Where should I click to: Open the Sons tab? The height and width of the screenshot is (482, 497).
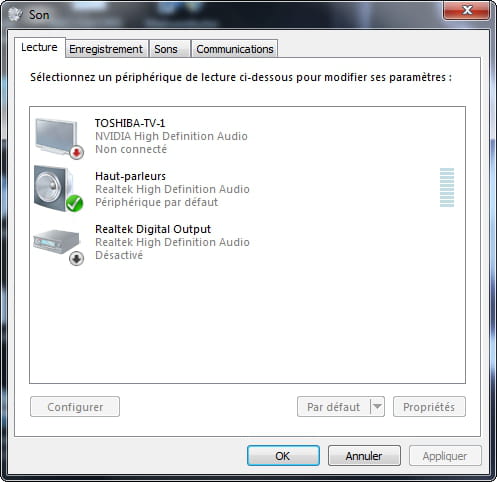pos(166,49)
